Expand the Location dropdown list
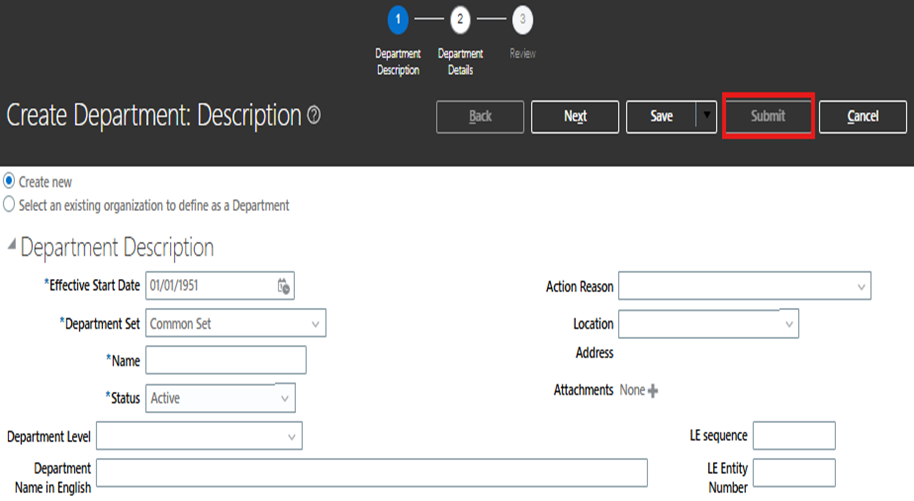The image size is (914, 501). click(x=788, y=324)
